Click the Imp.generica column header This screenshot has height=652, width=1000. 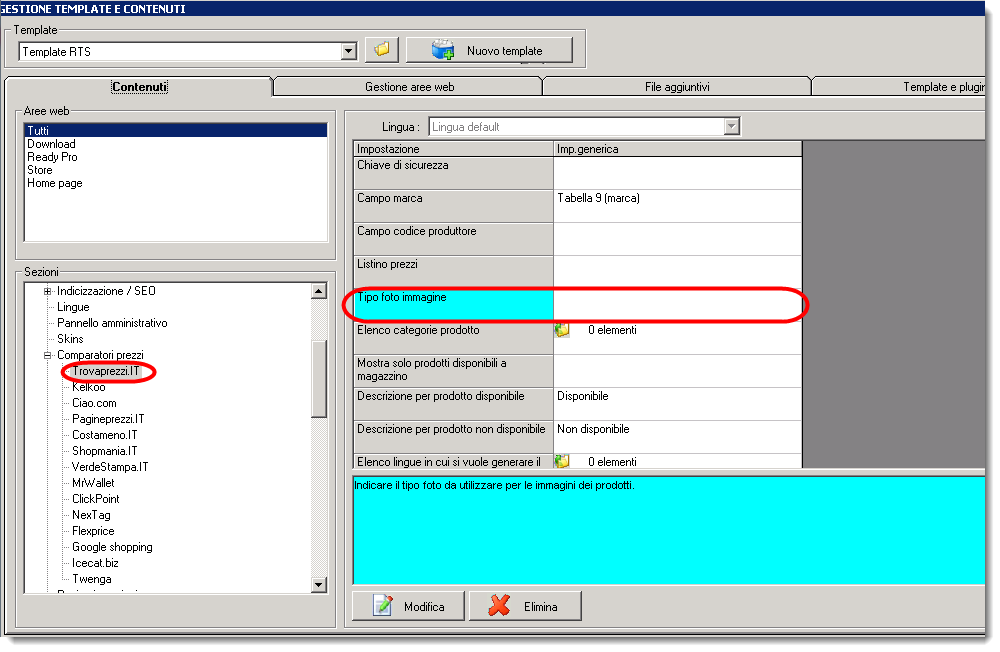[677, 149]
